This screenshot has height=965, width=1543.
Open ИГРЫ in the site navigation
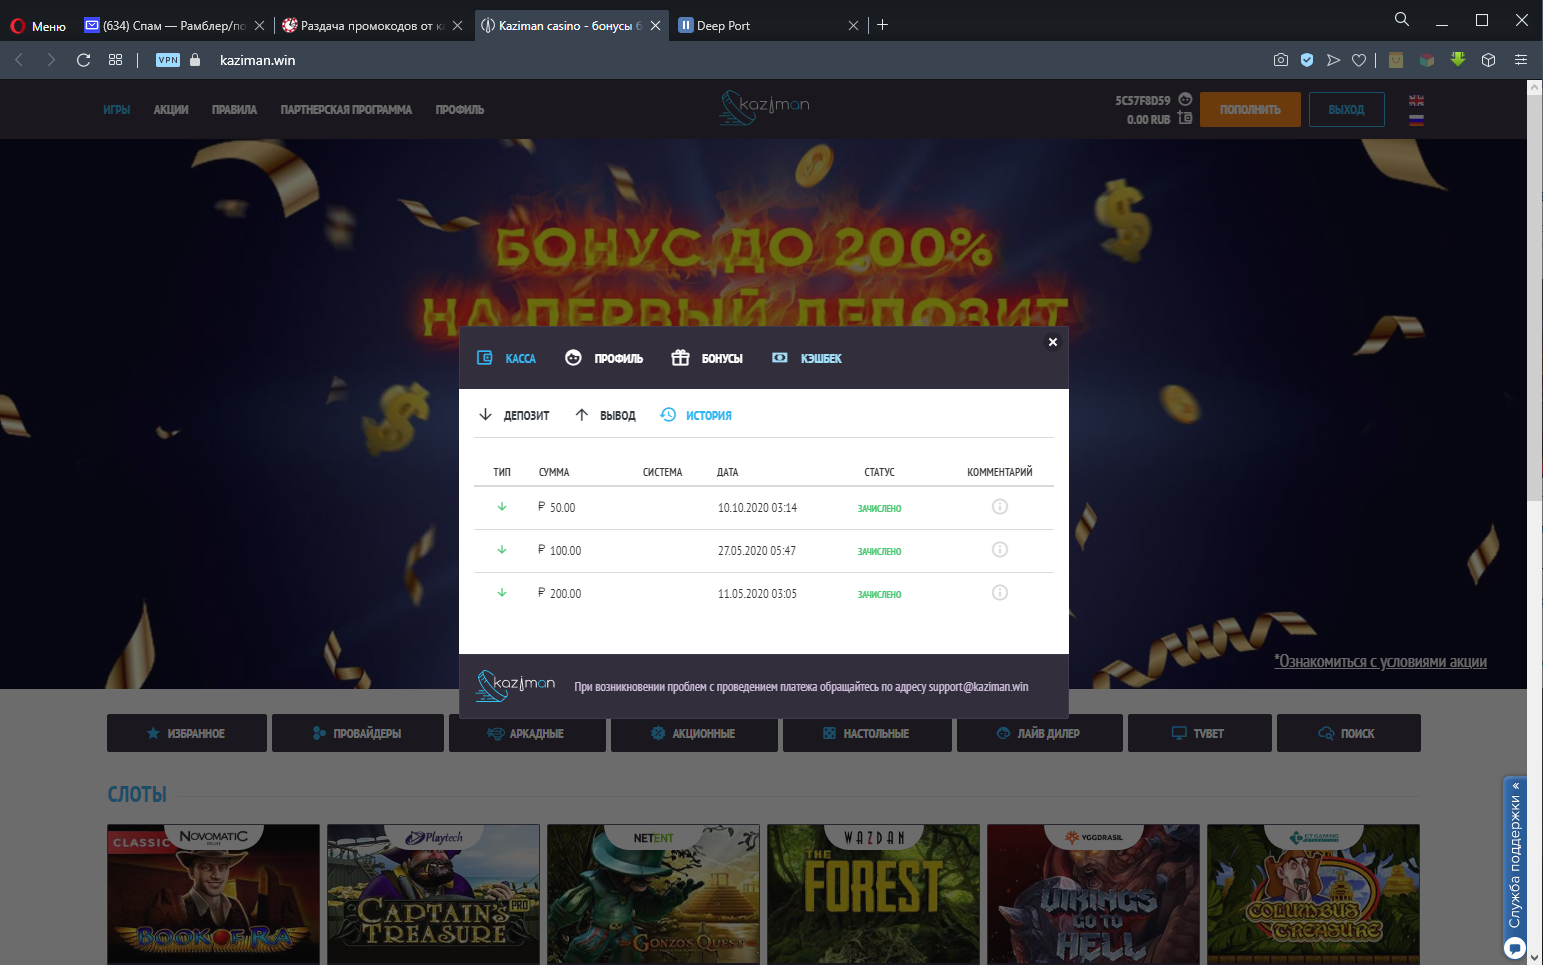[x=117, y=110]
